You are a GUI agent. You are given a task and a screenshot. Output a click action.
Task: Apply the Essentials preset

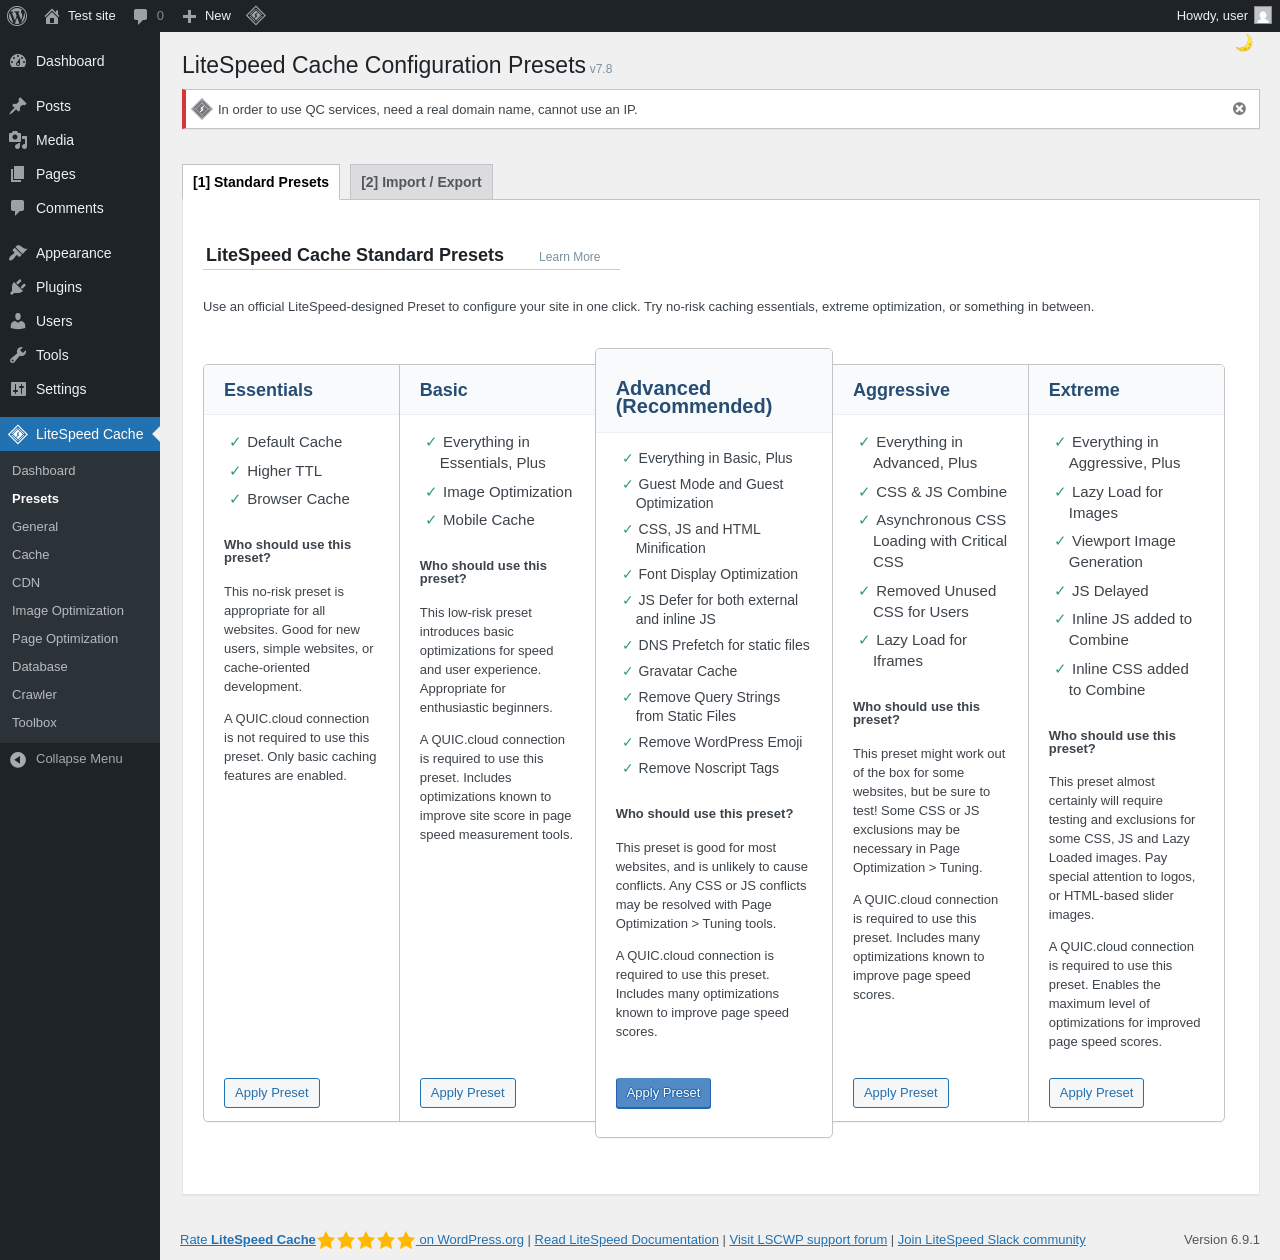pos(272,1093)
